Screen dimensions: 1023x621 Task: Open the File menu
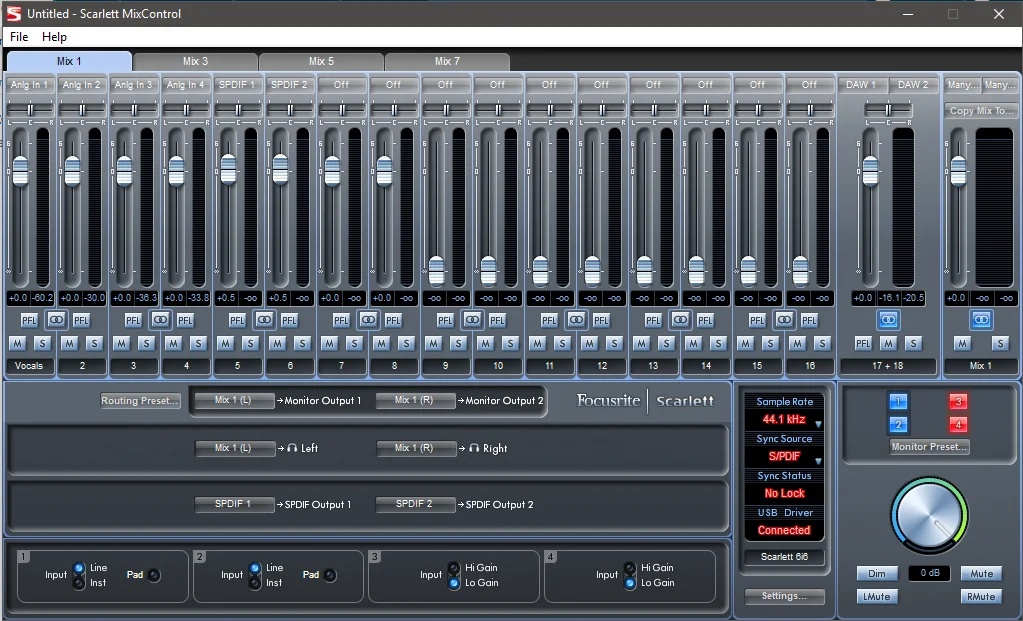pos(19,37)
